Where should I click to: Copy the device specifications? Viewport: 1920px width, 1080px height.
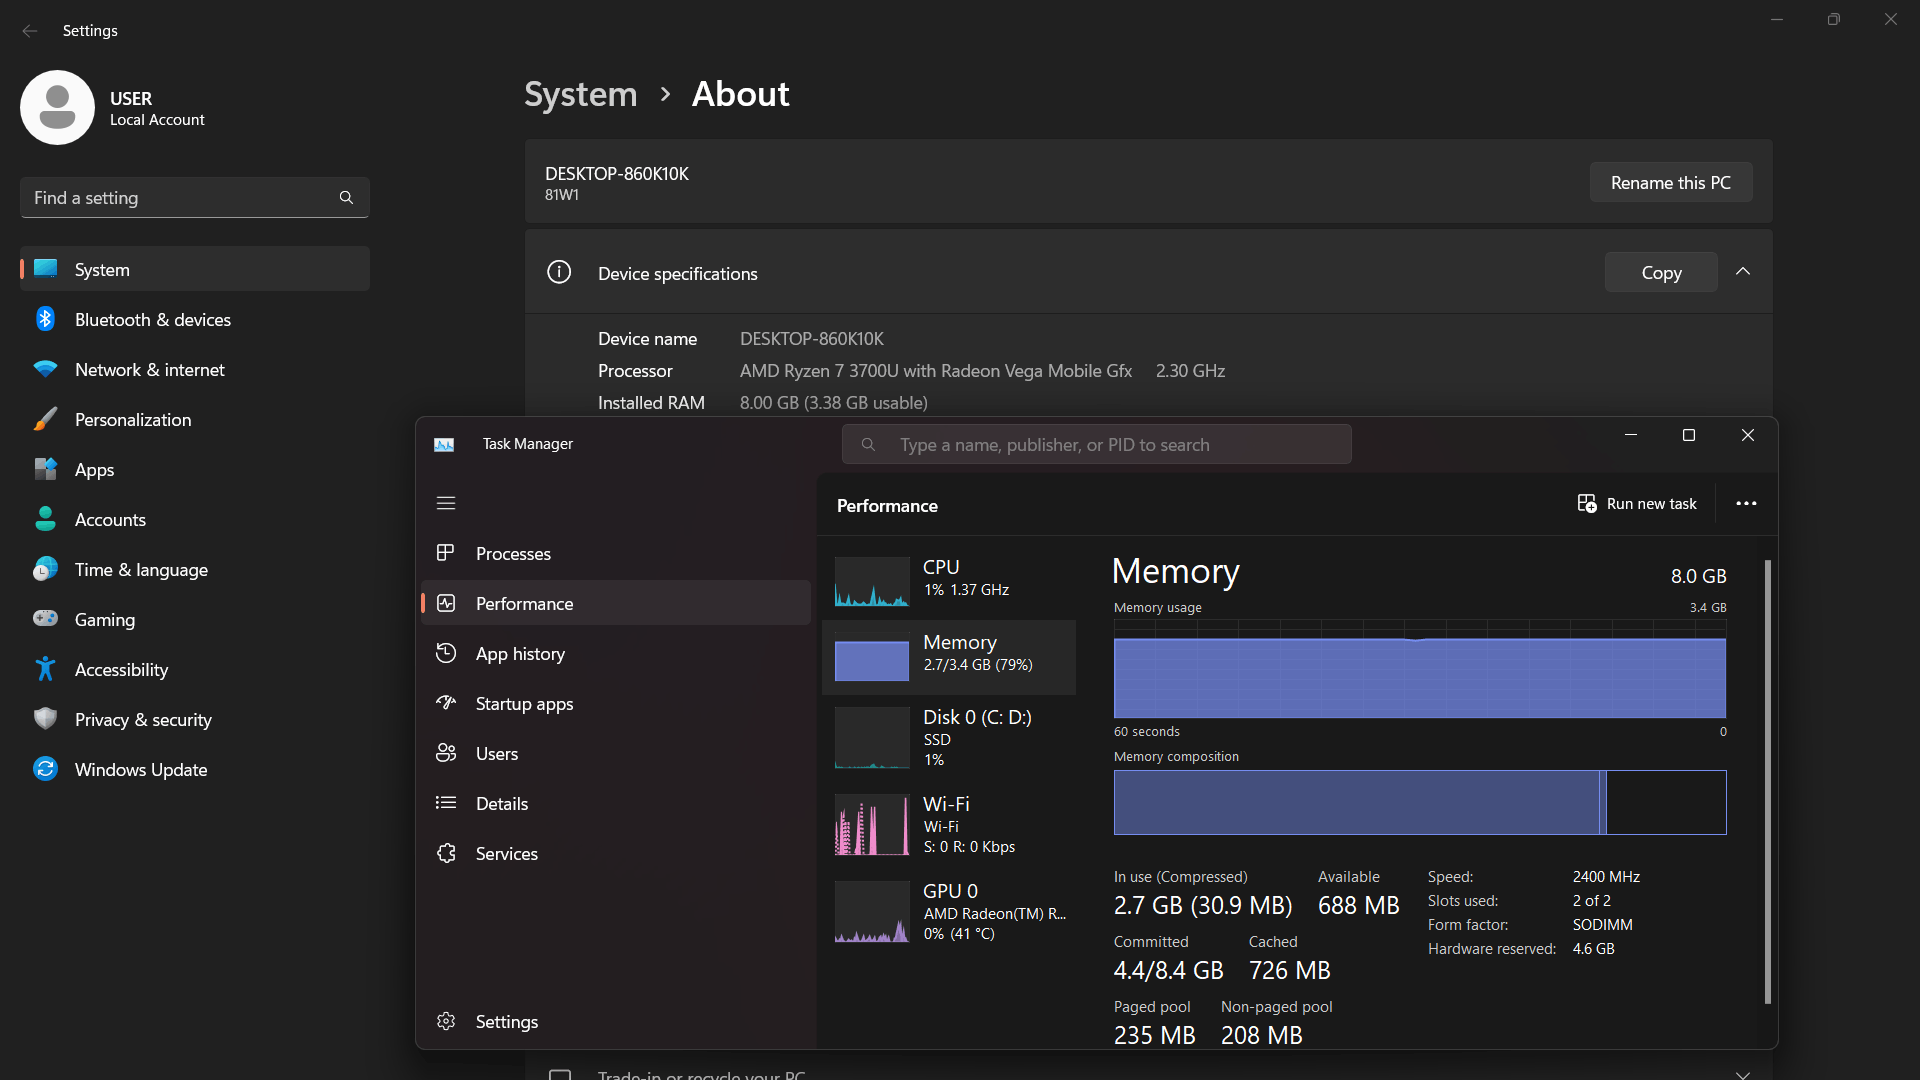tap(1661, 272)
